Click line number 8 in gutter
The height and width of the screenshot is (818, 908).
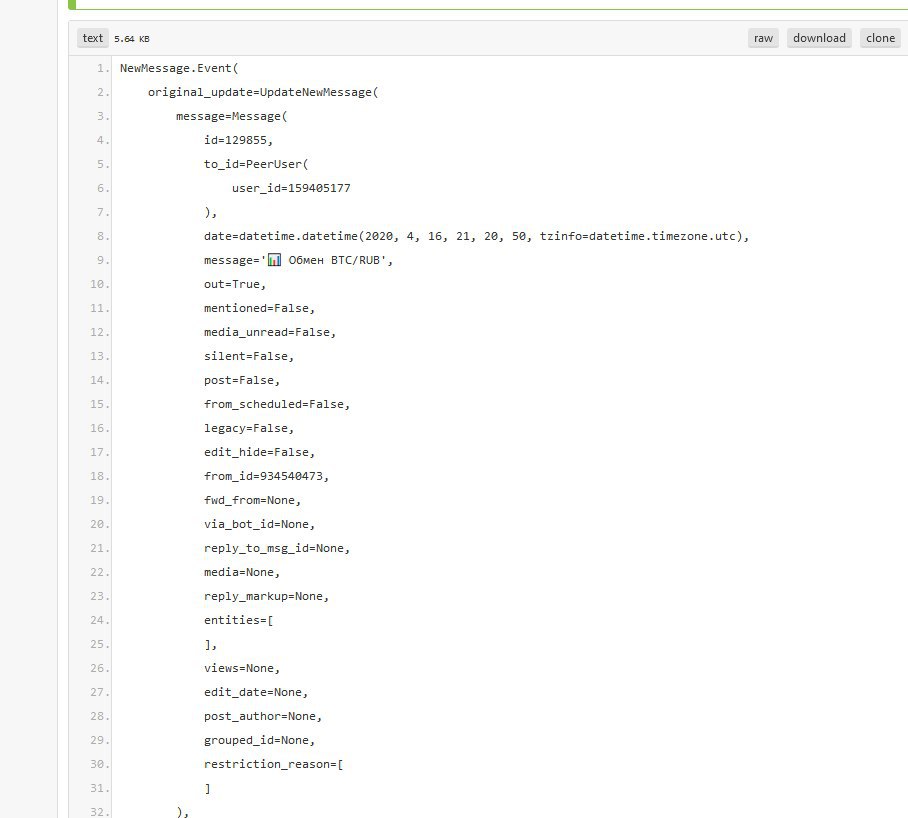click(103, 236)
